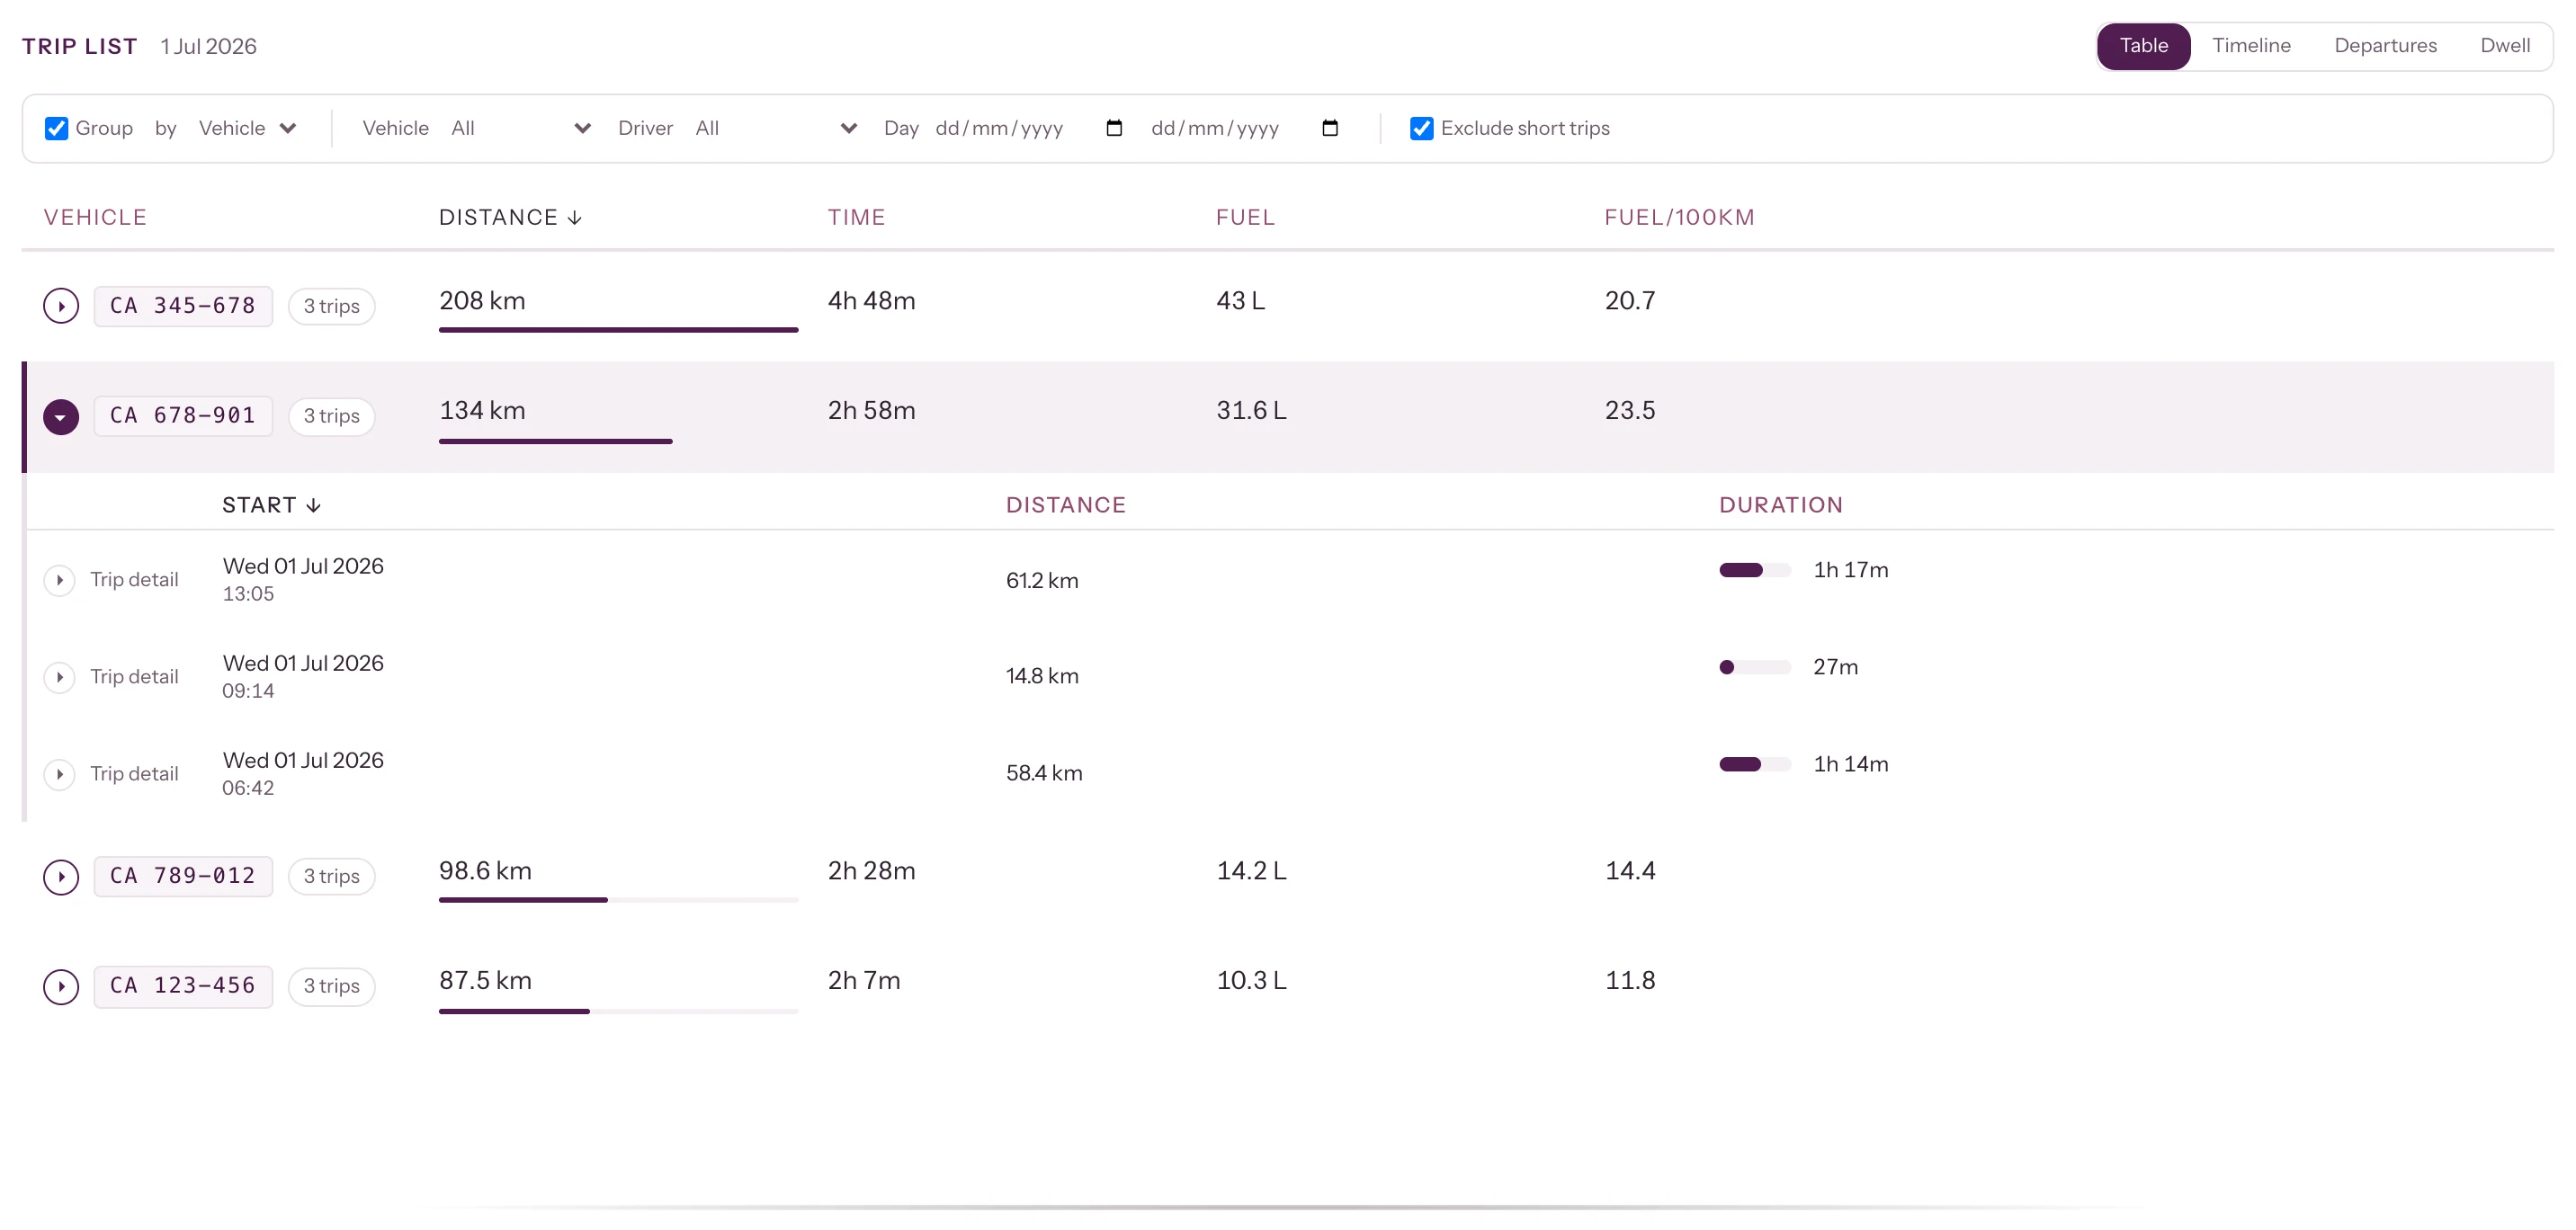Click the 208 km distance bar

click(x=618, y=330)
